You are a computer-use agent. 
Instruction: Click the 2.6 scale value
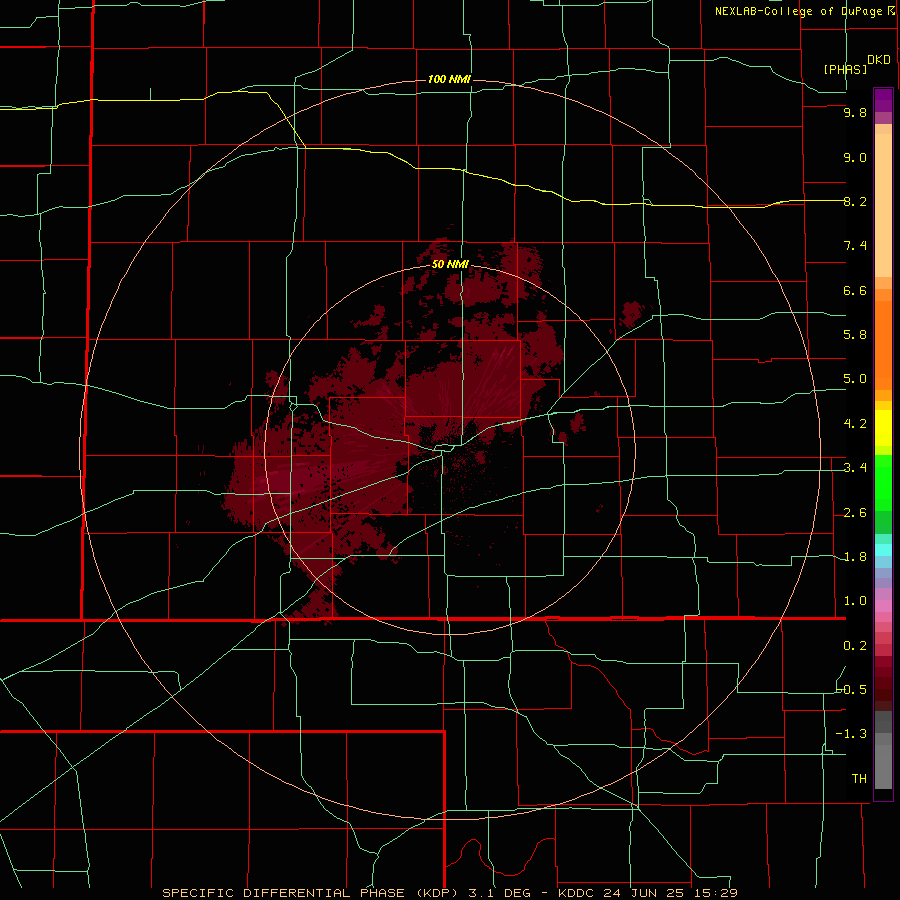click(x=855, y=513)
